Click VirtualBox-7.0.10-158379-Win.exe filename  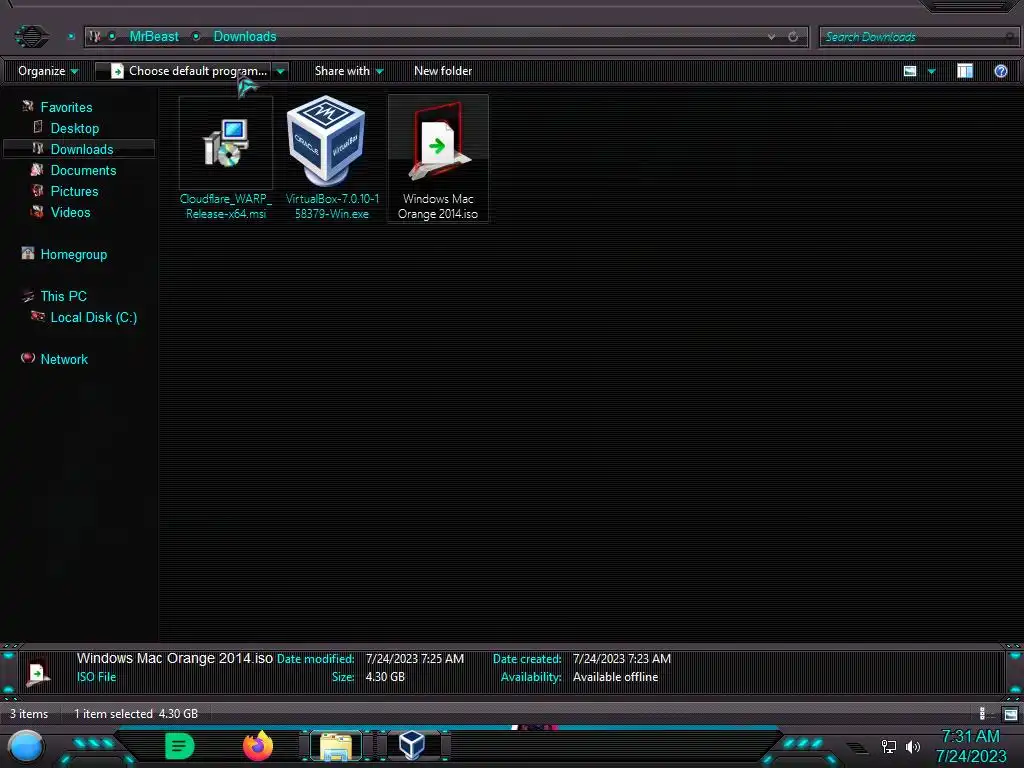point(332,206)
